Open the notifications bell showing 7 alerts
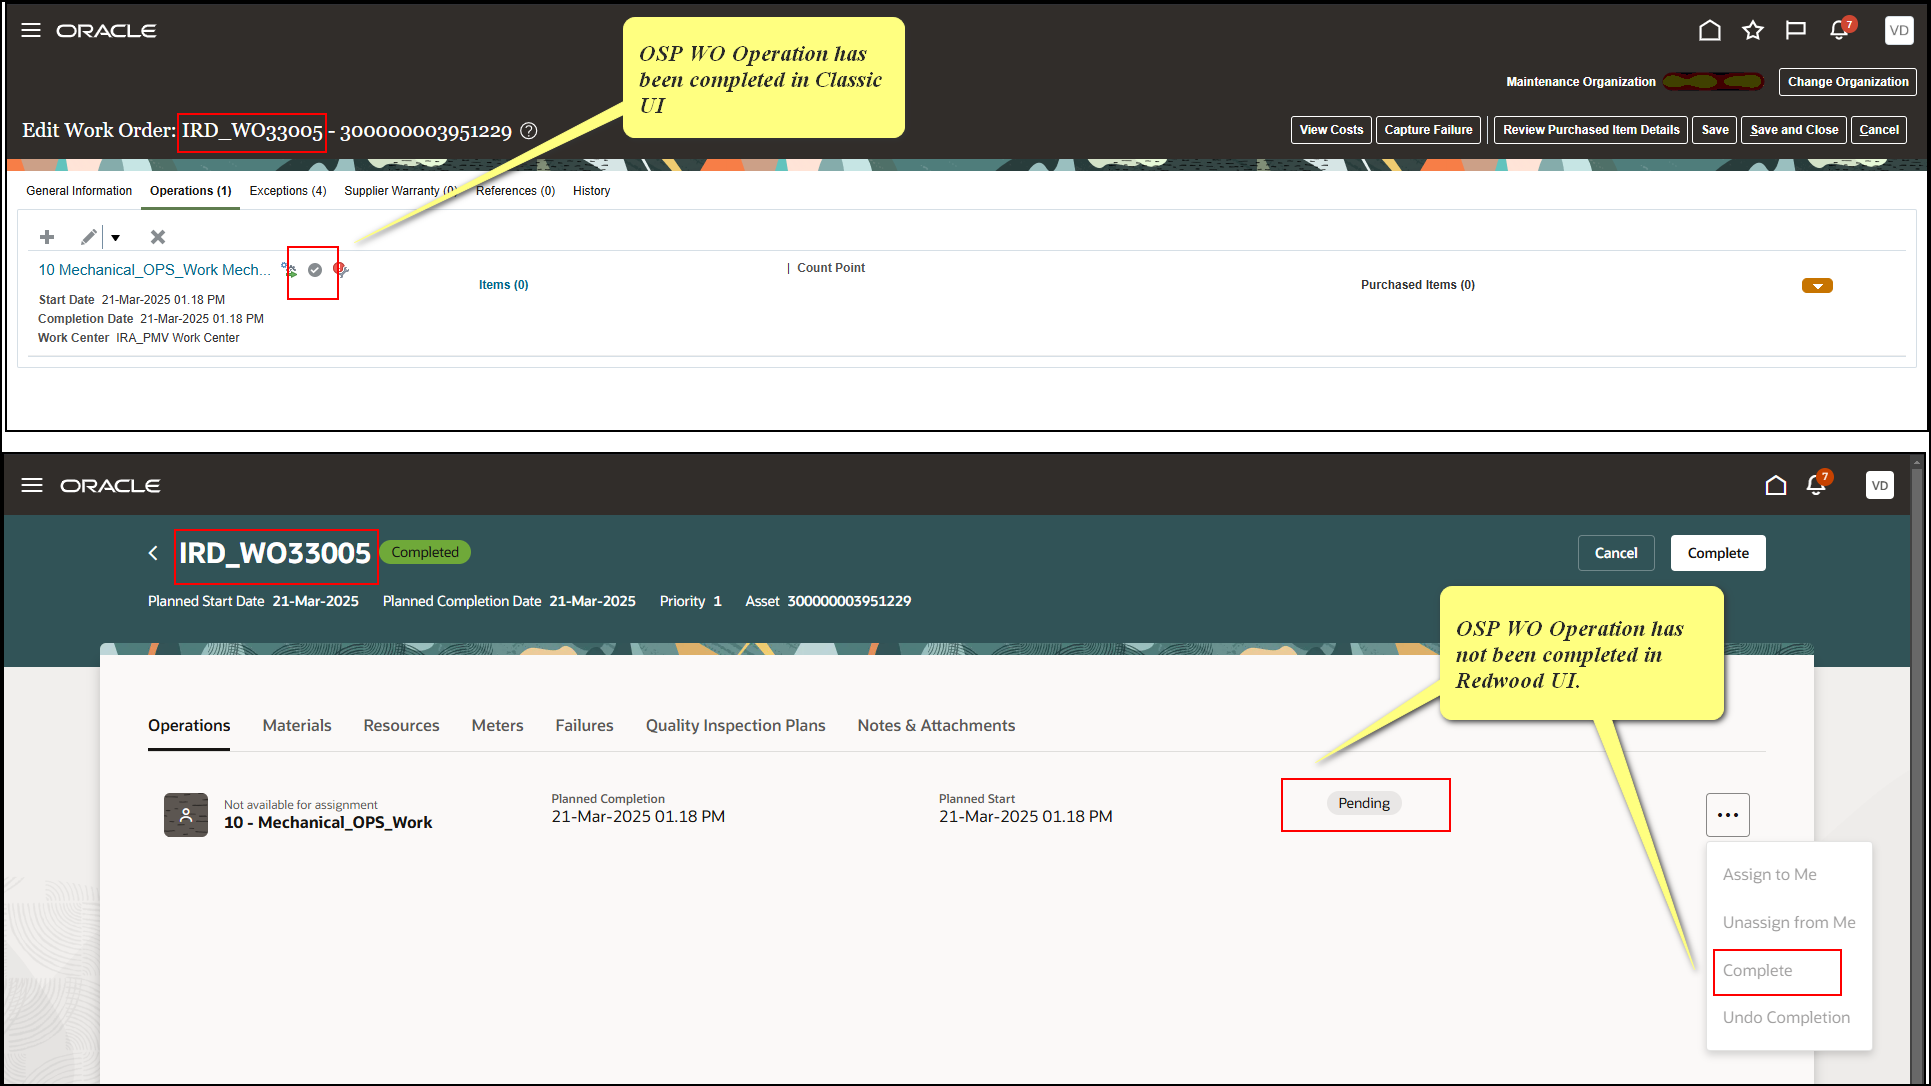The height and width of the screenshot is (1086, 1931). click(x=1838, y=30)
